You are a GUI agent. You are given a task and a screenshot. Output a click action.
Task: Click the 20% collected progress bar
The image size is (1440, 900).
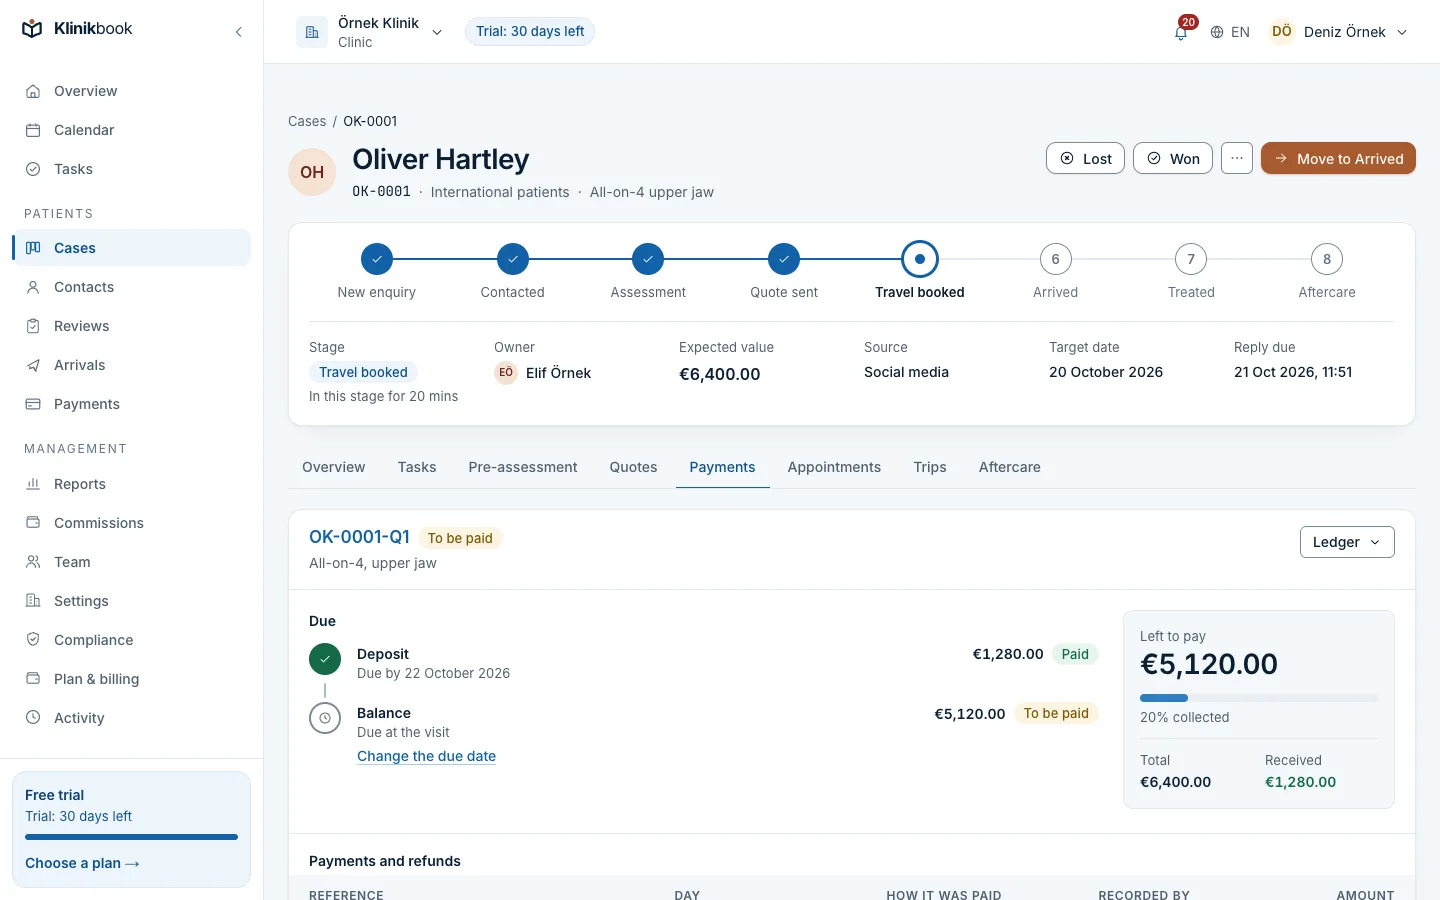(x=1259, y=698)
